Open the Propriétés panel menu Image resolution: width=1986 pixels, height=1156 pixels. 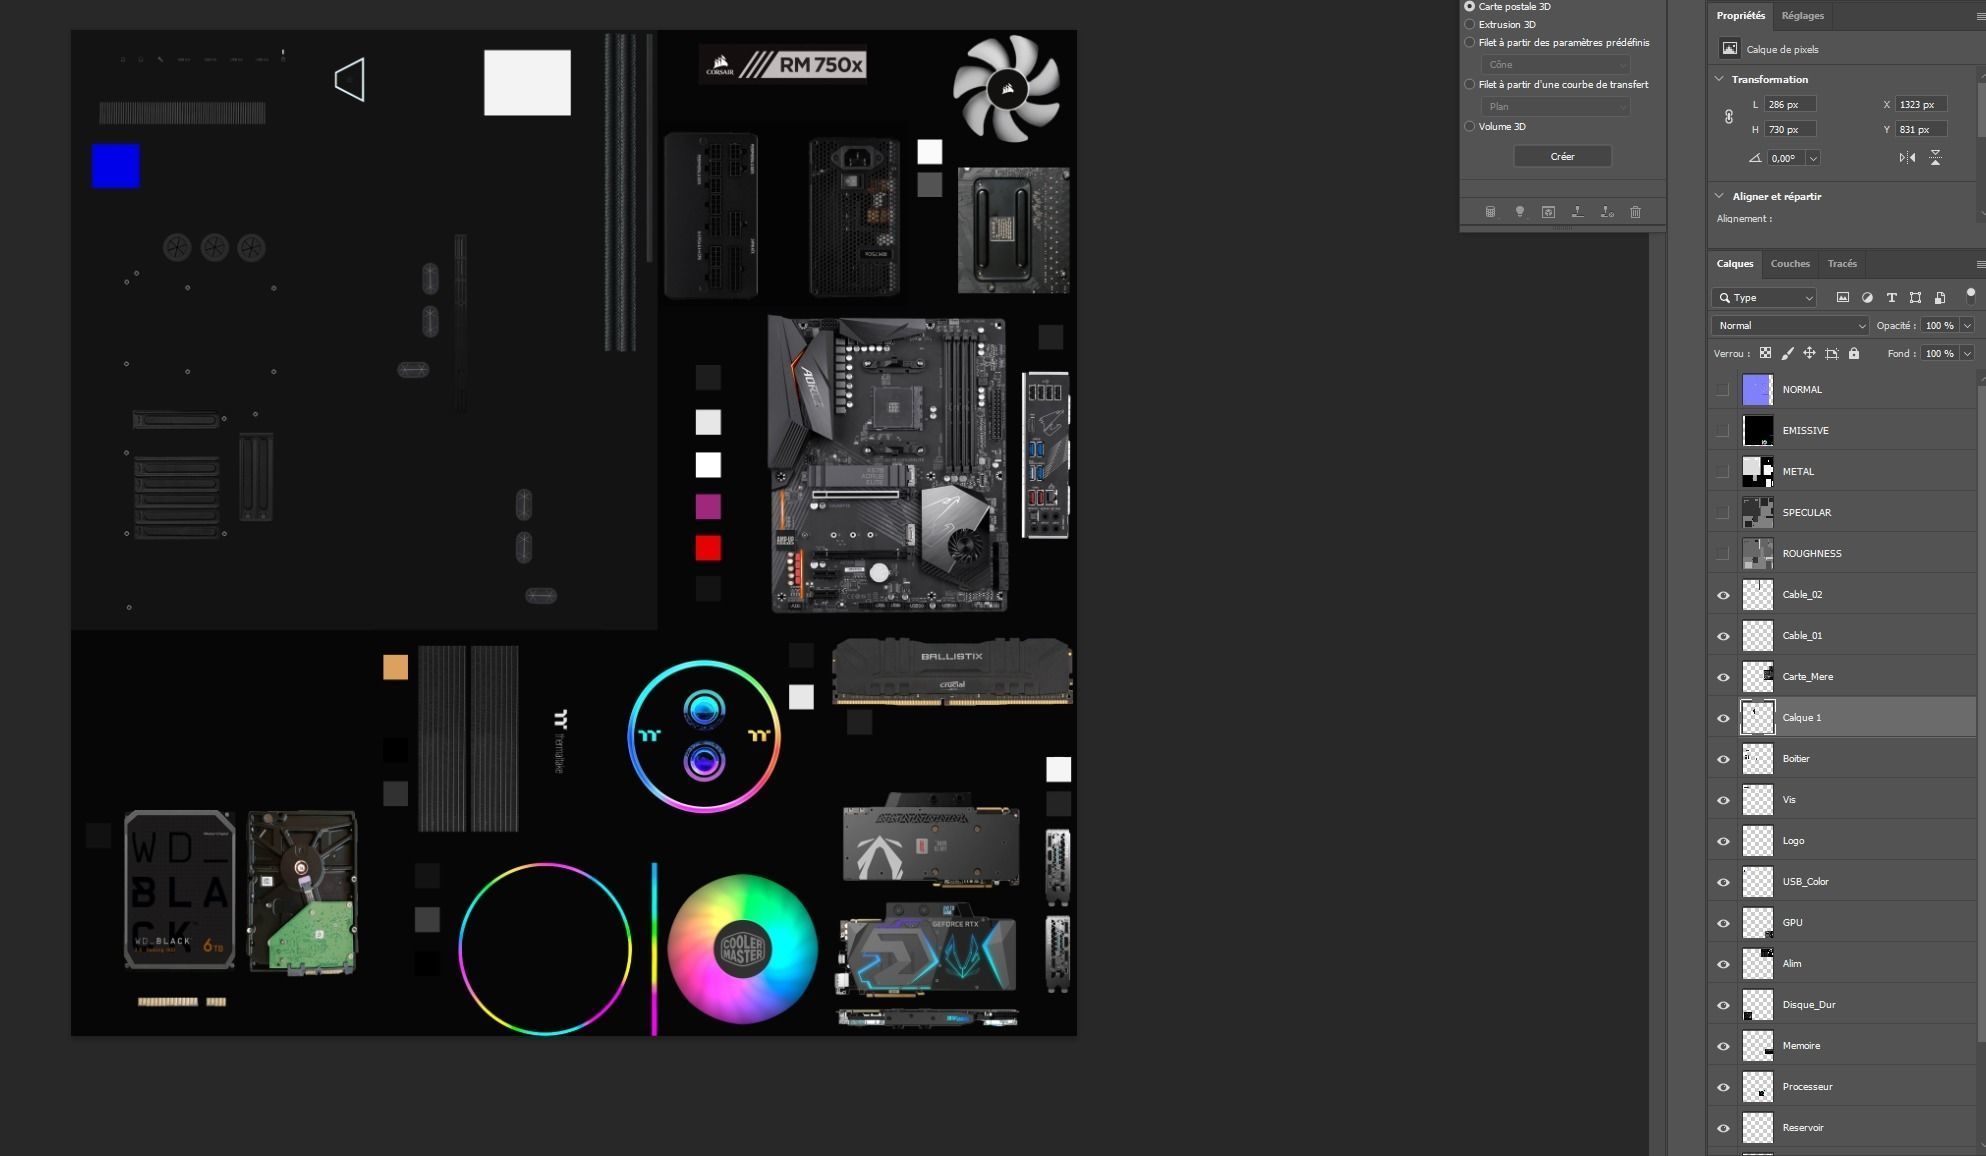[x=1981, y=16]
